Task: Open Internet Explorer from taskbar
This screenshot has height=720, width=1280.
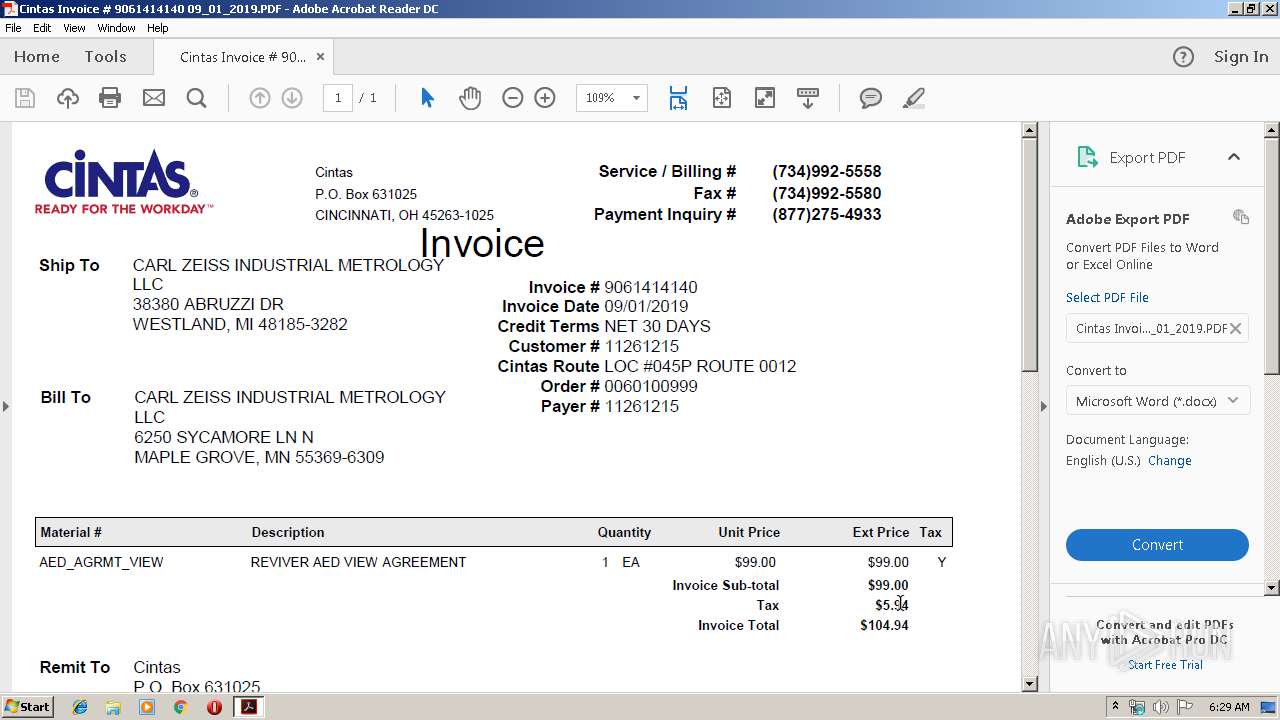Action: [80, 707]
